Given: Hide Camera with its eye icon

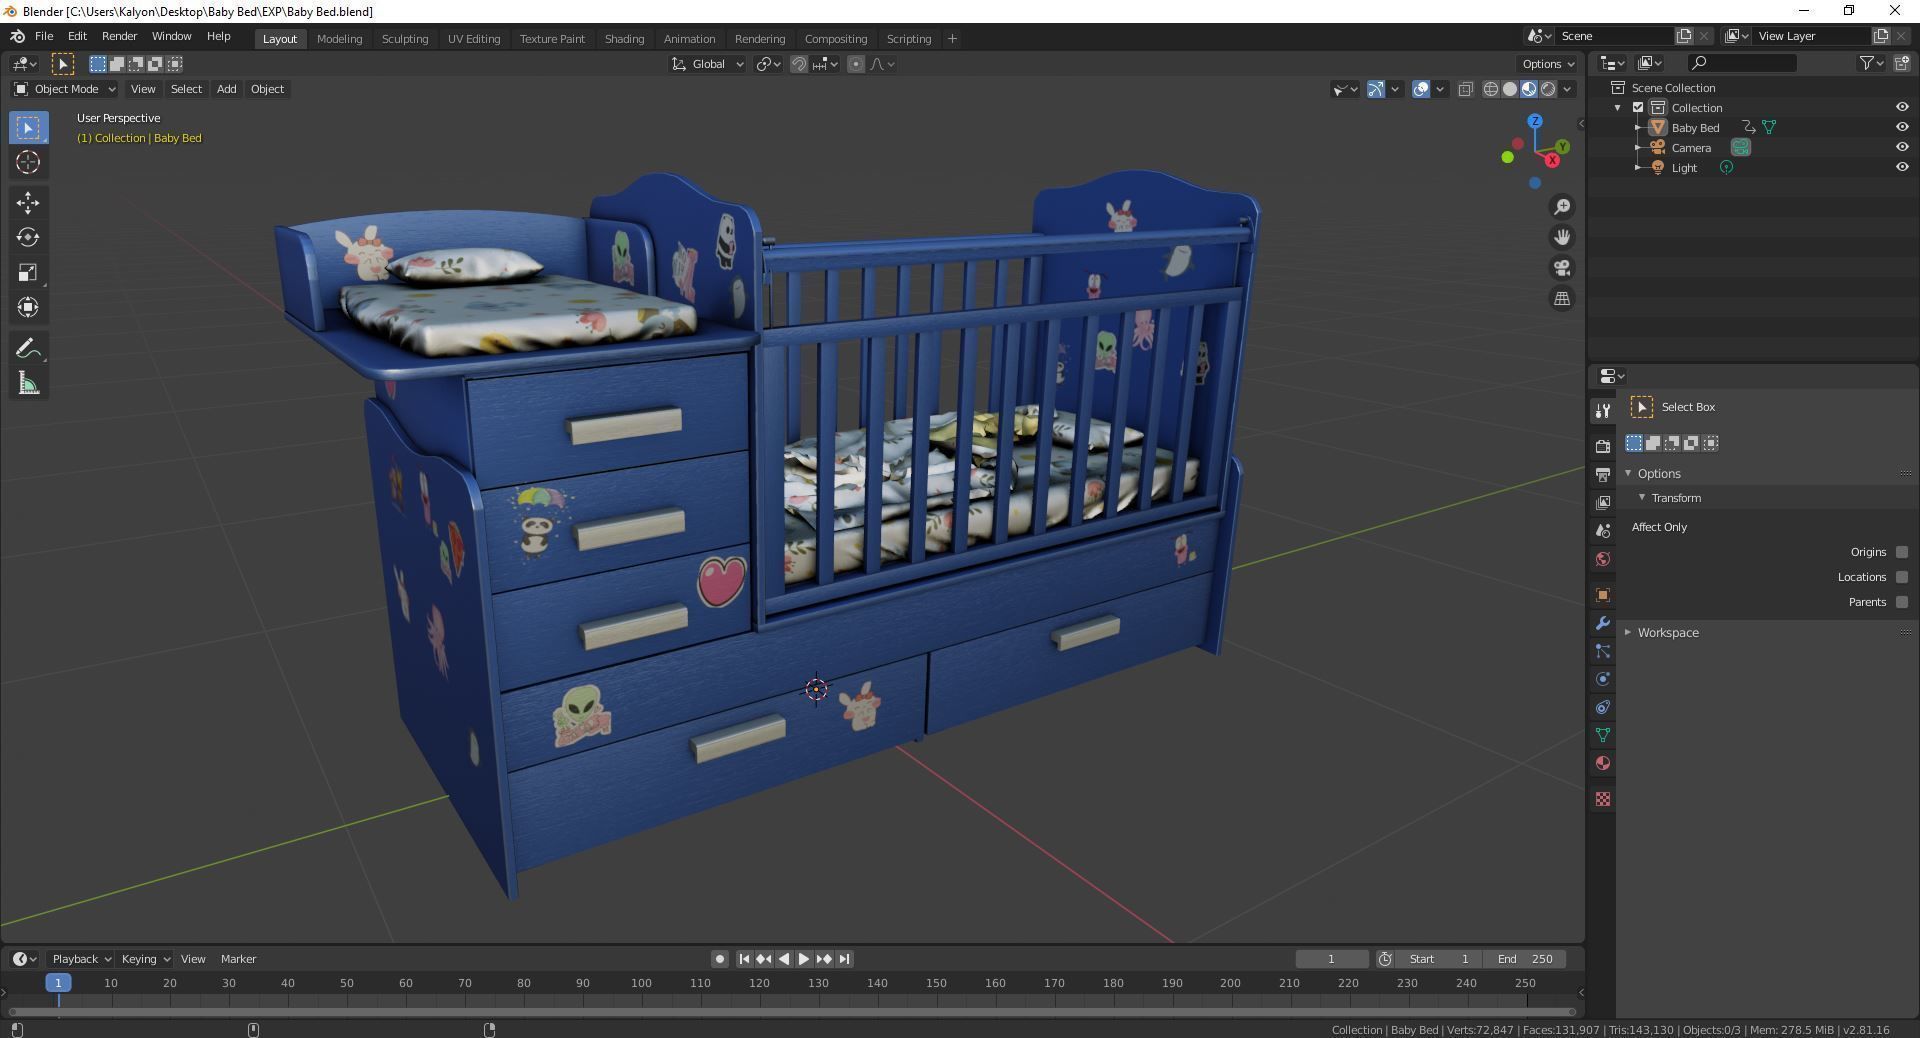Looking at the screenshot, I should [x=1902, y=147].
